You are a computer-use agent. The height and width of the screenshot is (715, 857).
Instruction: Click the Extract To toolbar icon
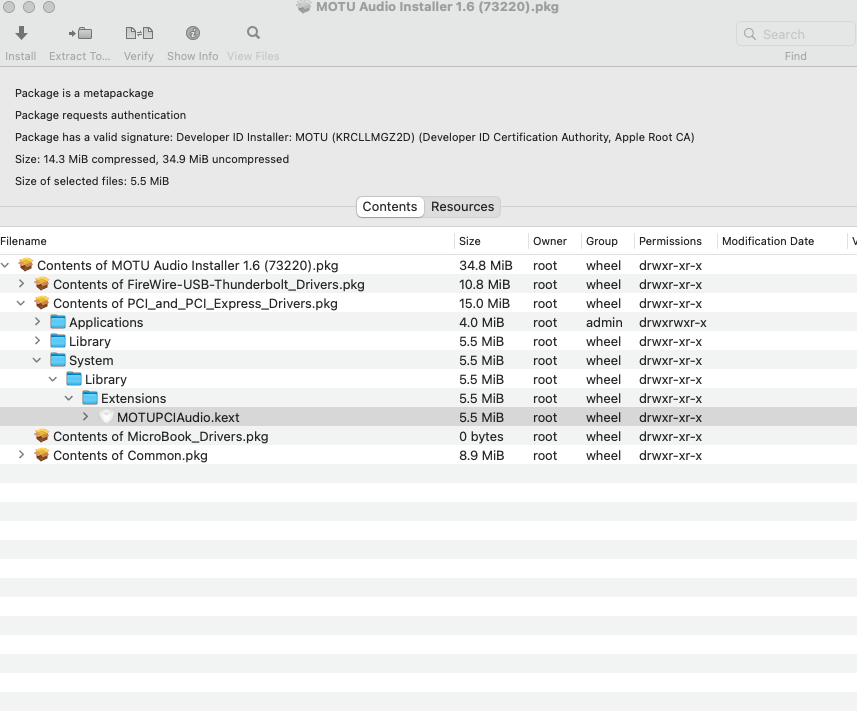80,34
